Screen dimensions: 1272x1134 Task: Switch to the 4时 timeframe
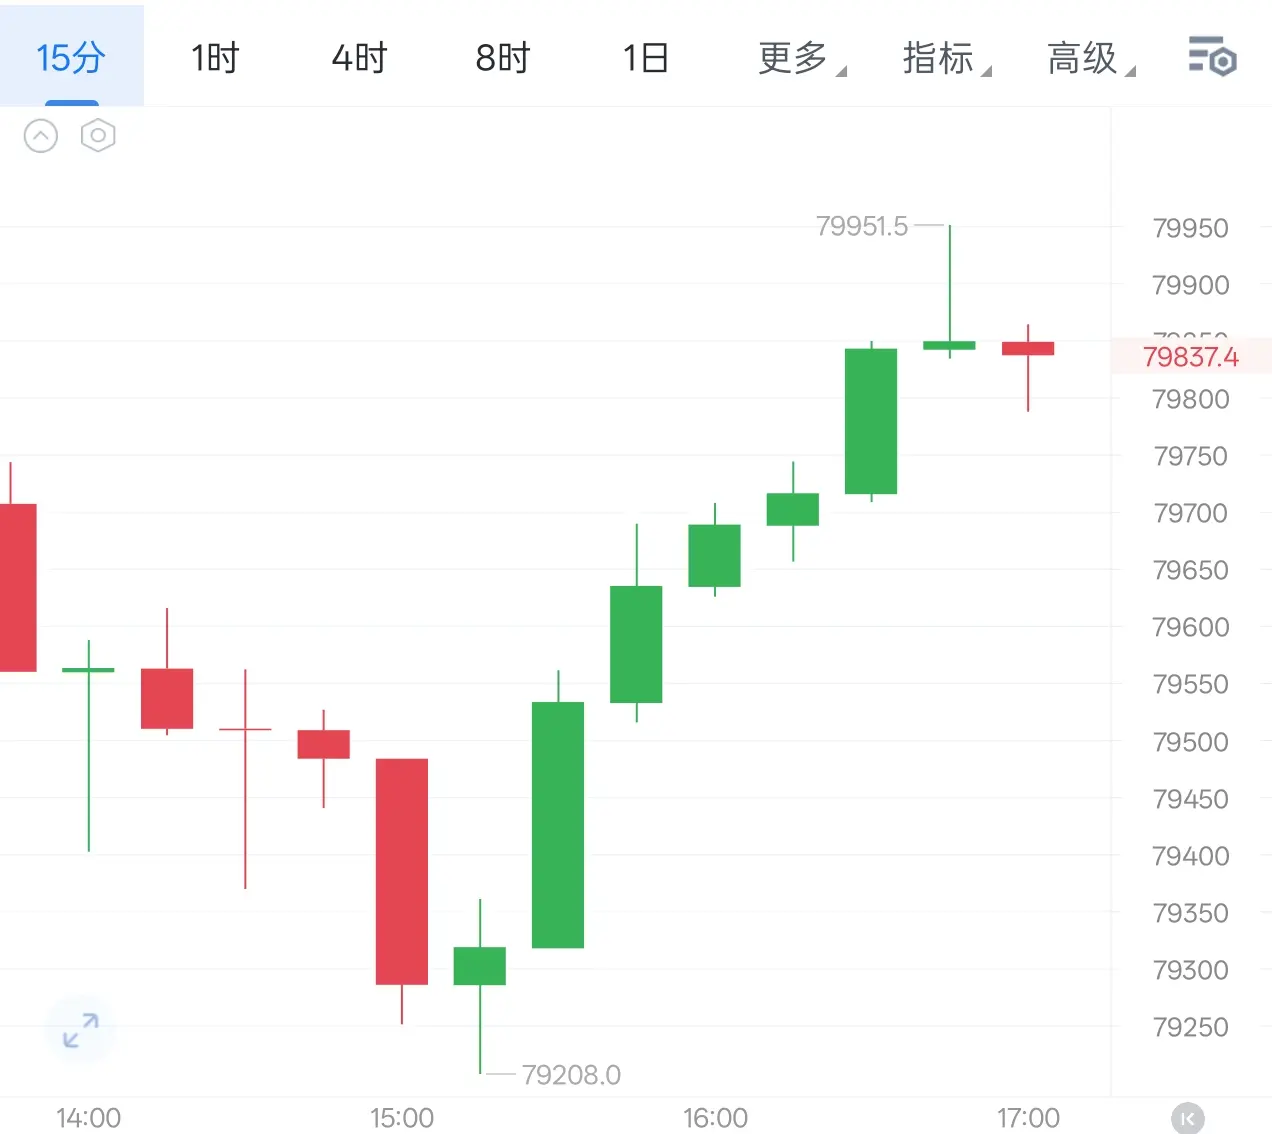click(x=359, y=58)
